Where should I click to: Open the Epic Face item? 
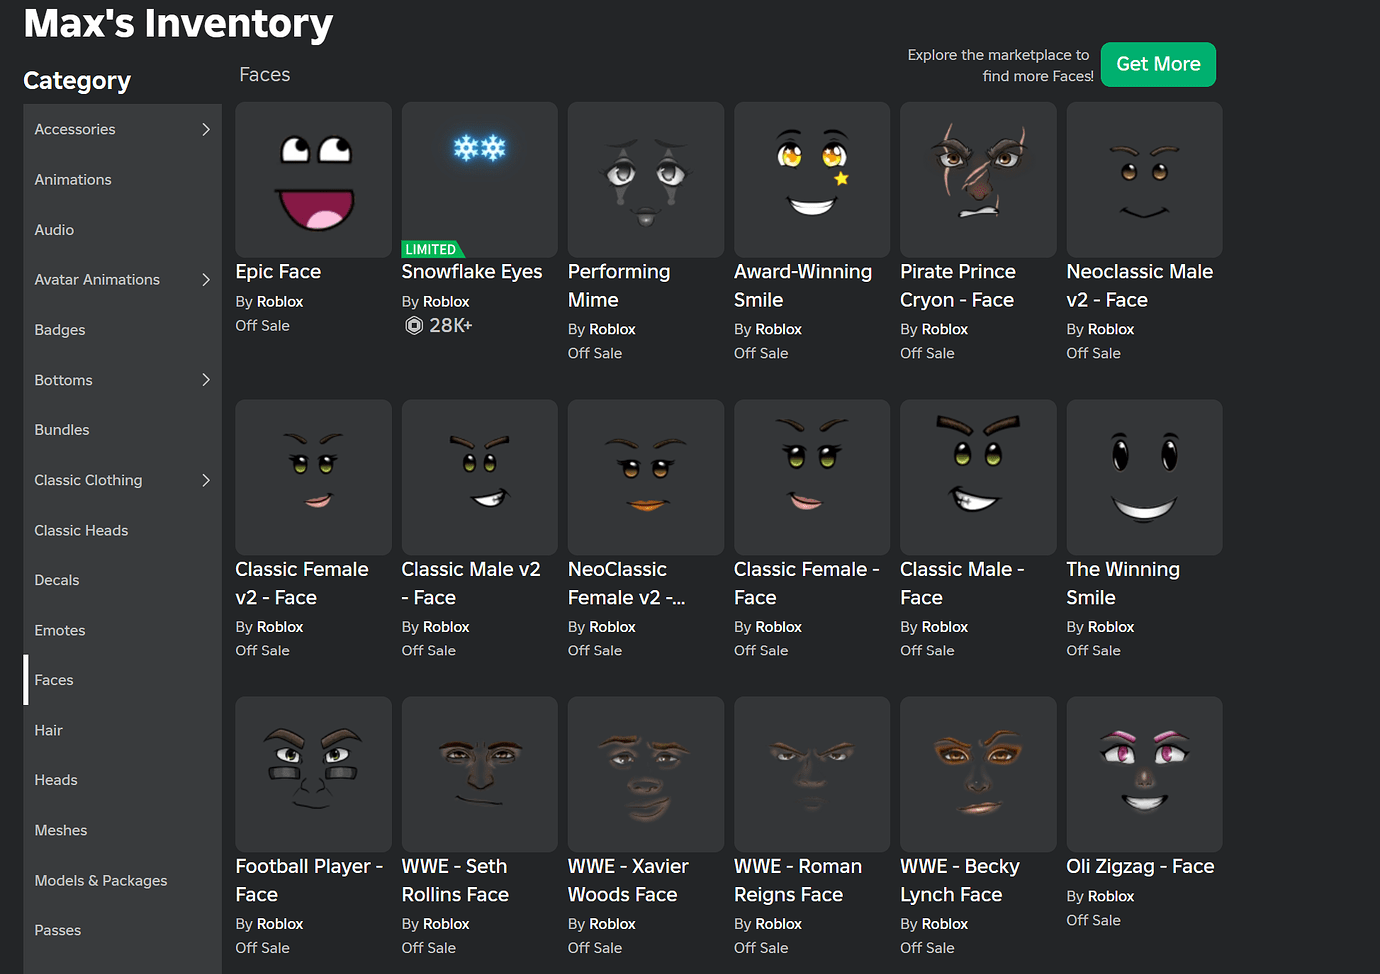coord(313,179)
